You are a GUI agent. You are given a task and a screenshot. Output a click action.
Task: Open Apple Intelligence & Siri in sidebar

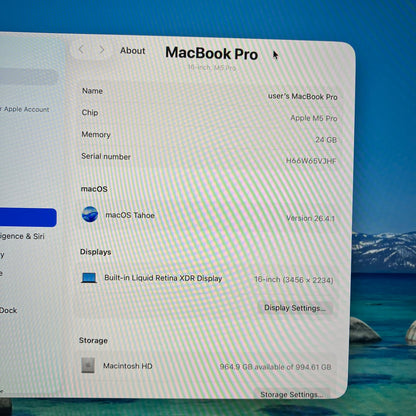pos(22,236)
